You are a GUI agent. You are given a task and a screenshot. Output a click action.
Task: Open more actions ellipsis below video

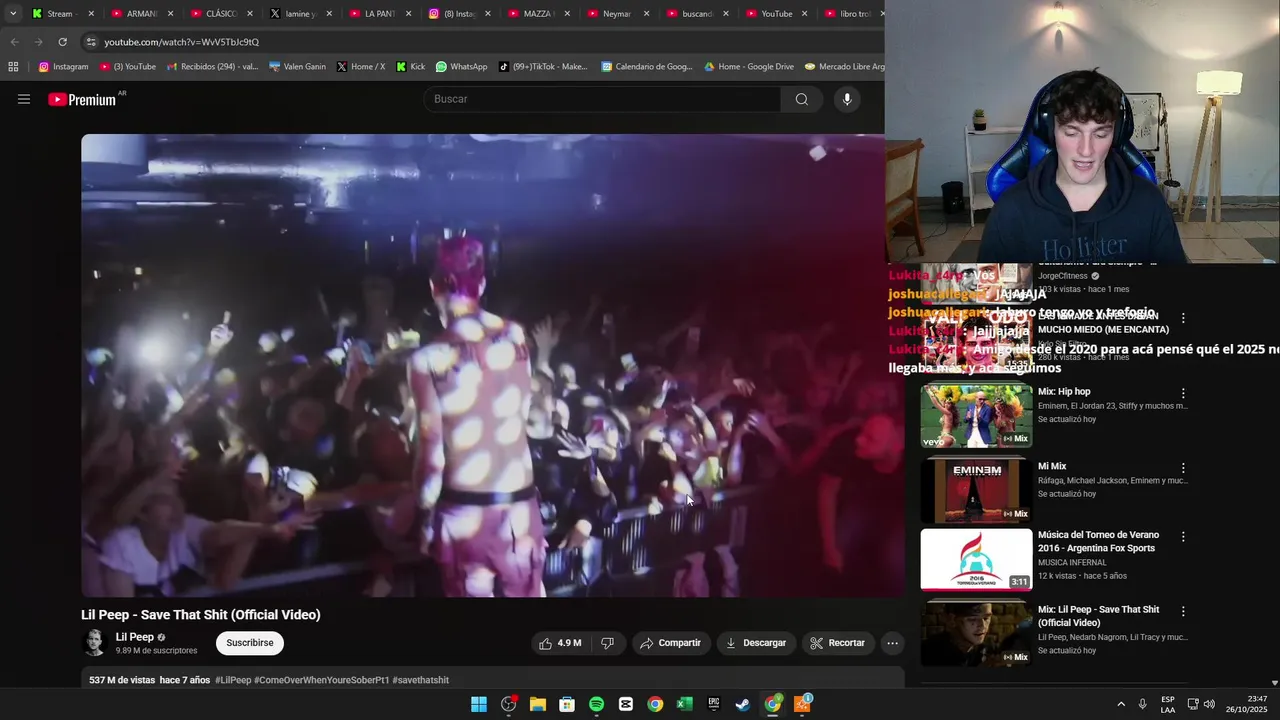click(892, 643)
